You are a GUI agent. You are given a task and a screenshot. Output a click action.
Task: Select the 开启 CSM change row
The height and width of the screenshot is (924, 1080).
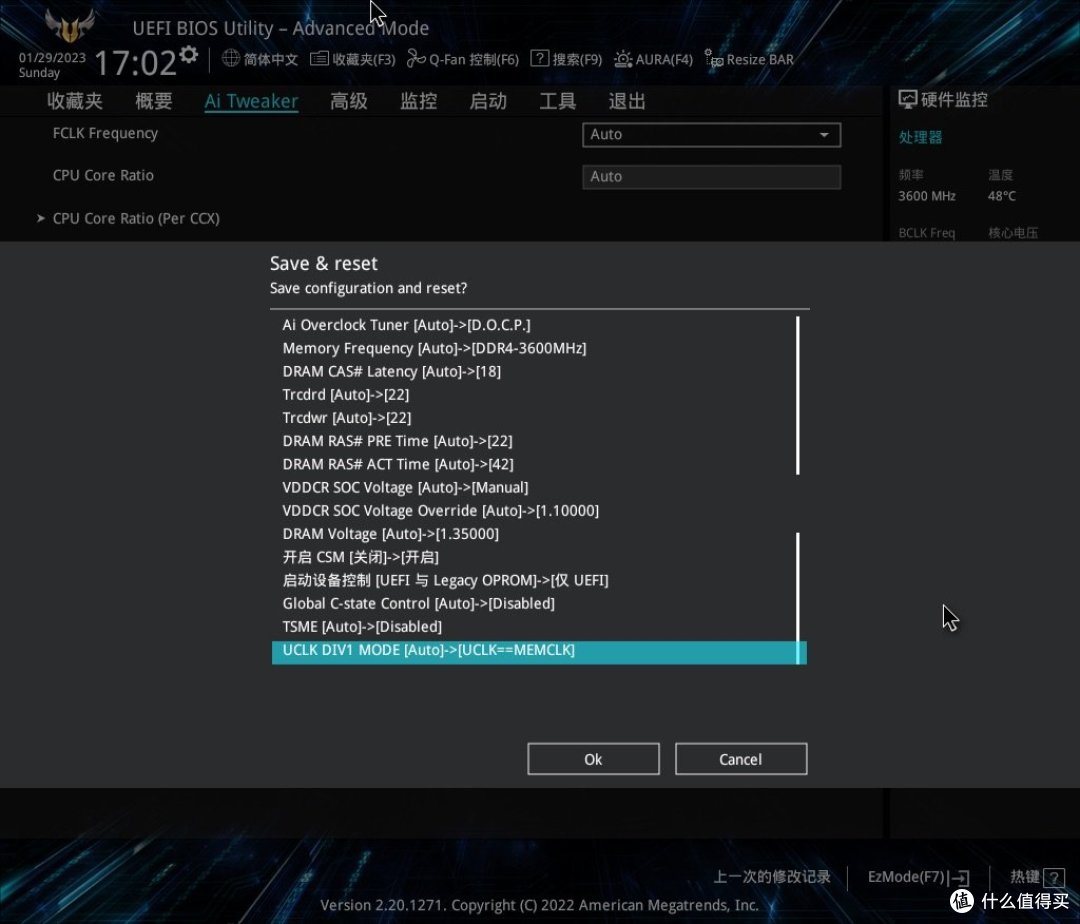point(539,558)
